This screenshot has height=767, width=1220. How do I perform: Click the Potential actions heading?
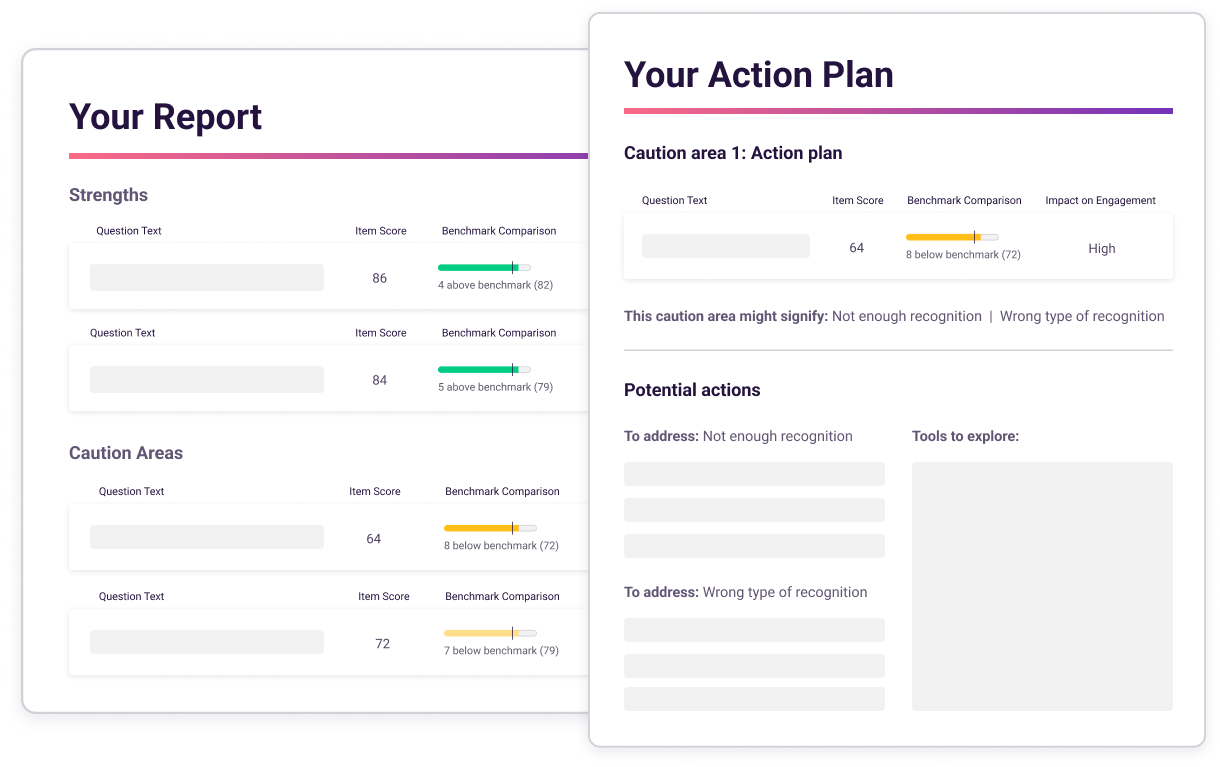tap(692, 390)
